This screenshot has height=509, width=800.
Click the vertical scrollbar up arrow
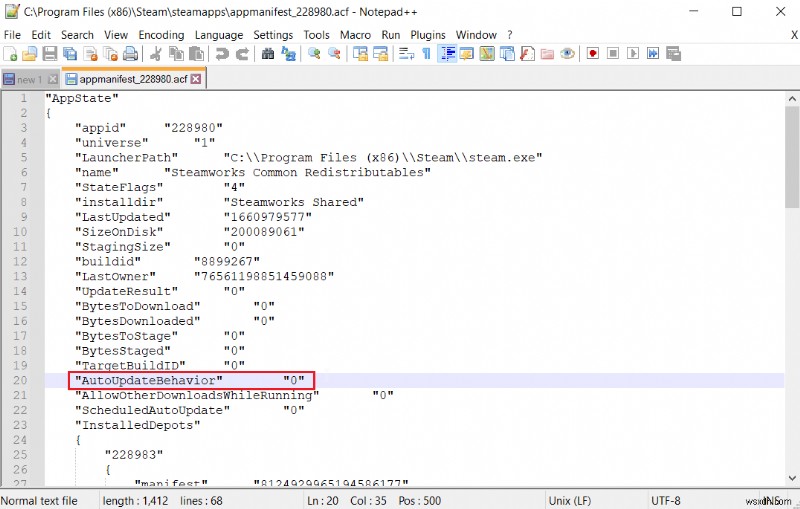coord(792,99)
